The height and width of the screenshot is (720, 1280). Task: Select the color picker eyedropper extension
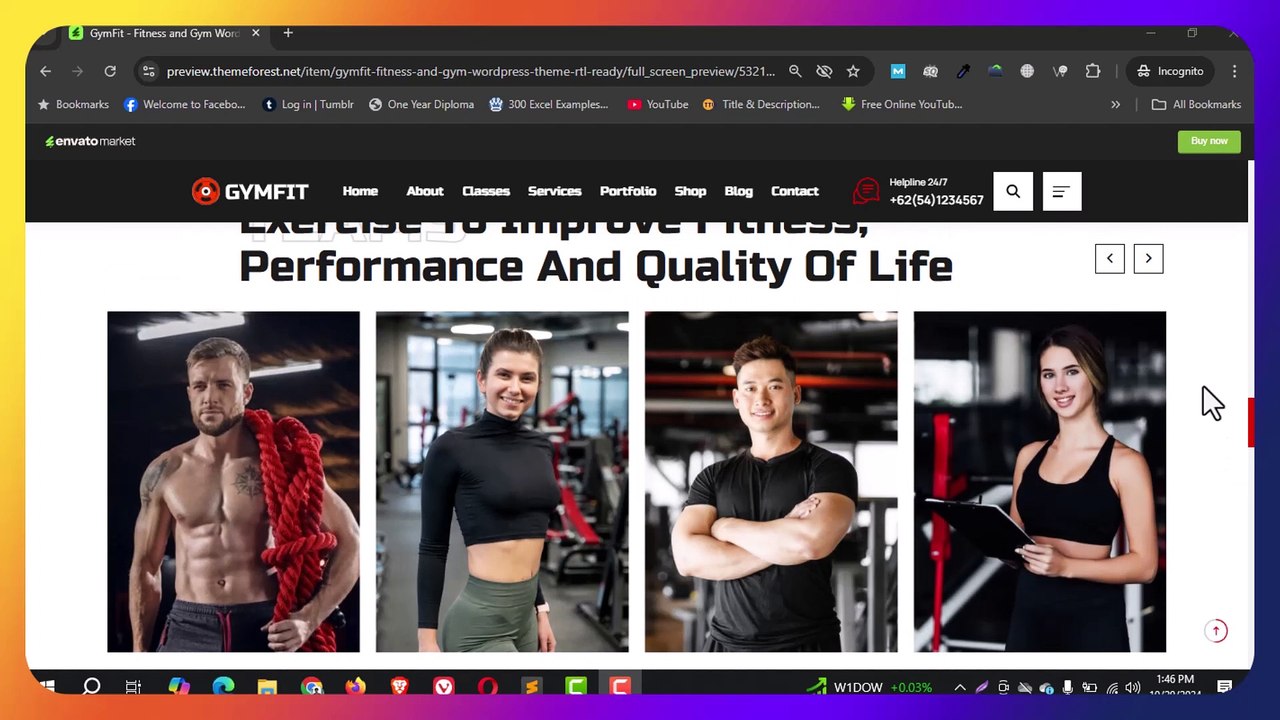point(963,71)
